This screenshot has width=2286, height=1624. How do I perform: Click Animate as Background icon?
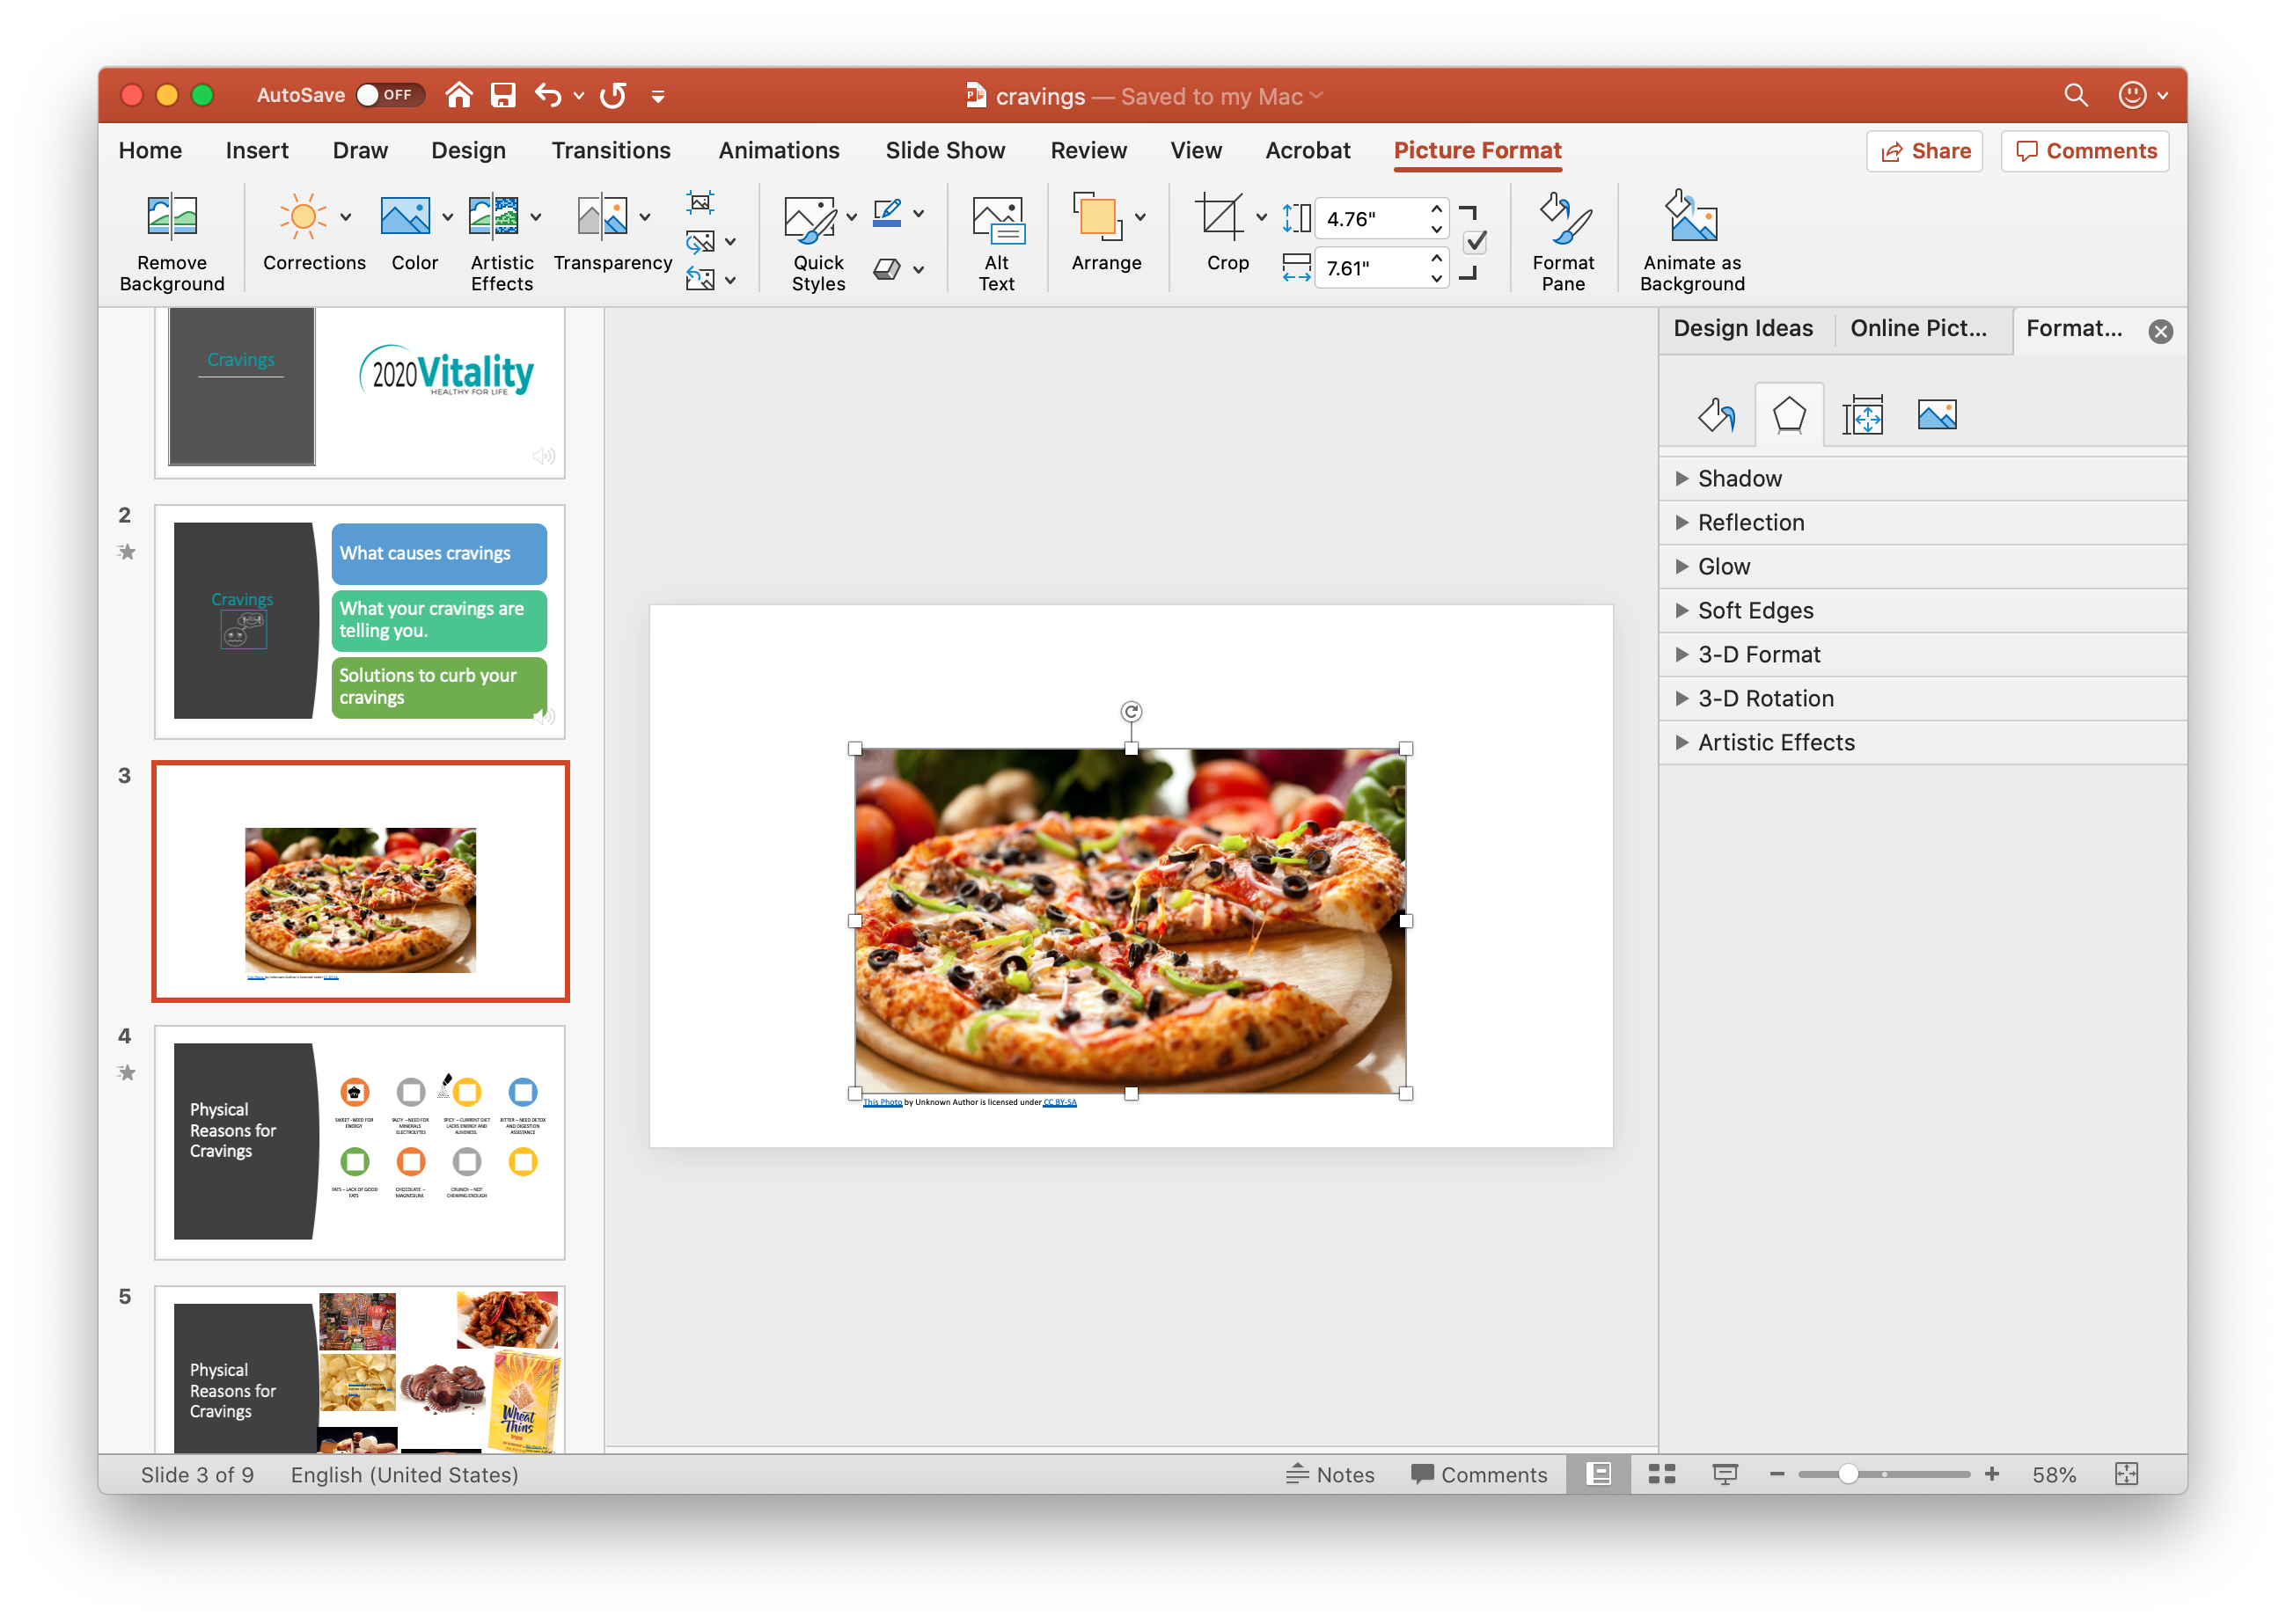[1691, 218]
